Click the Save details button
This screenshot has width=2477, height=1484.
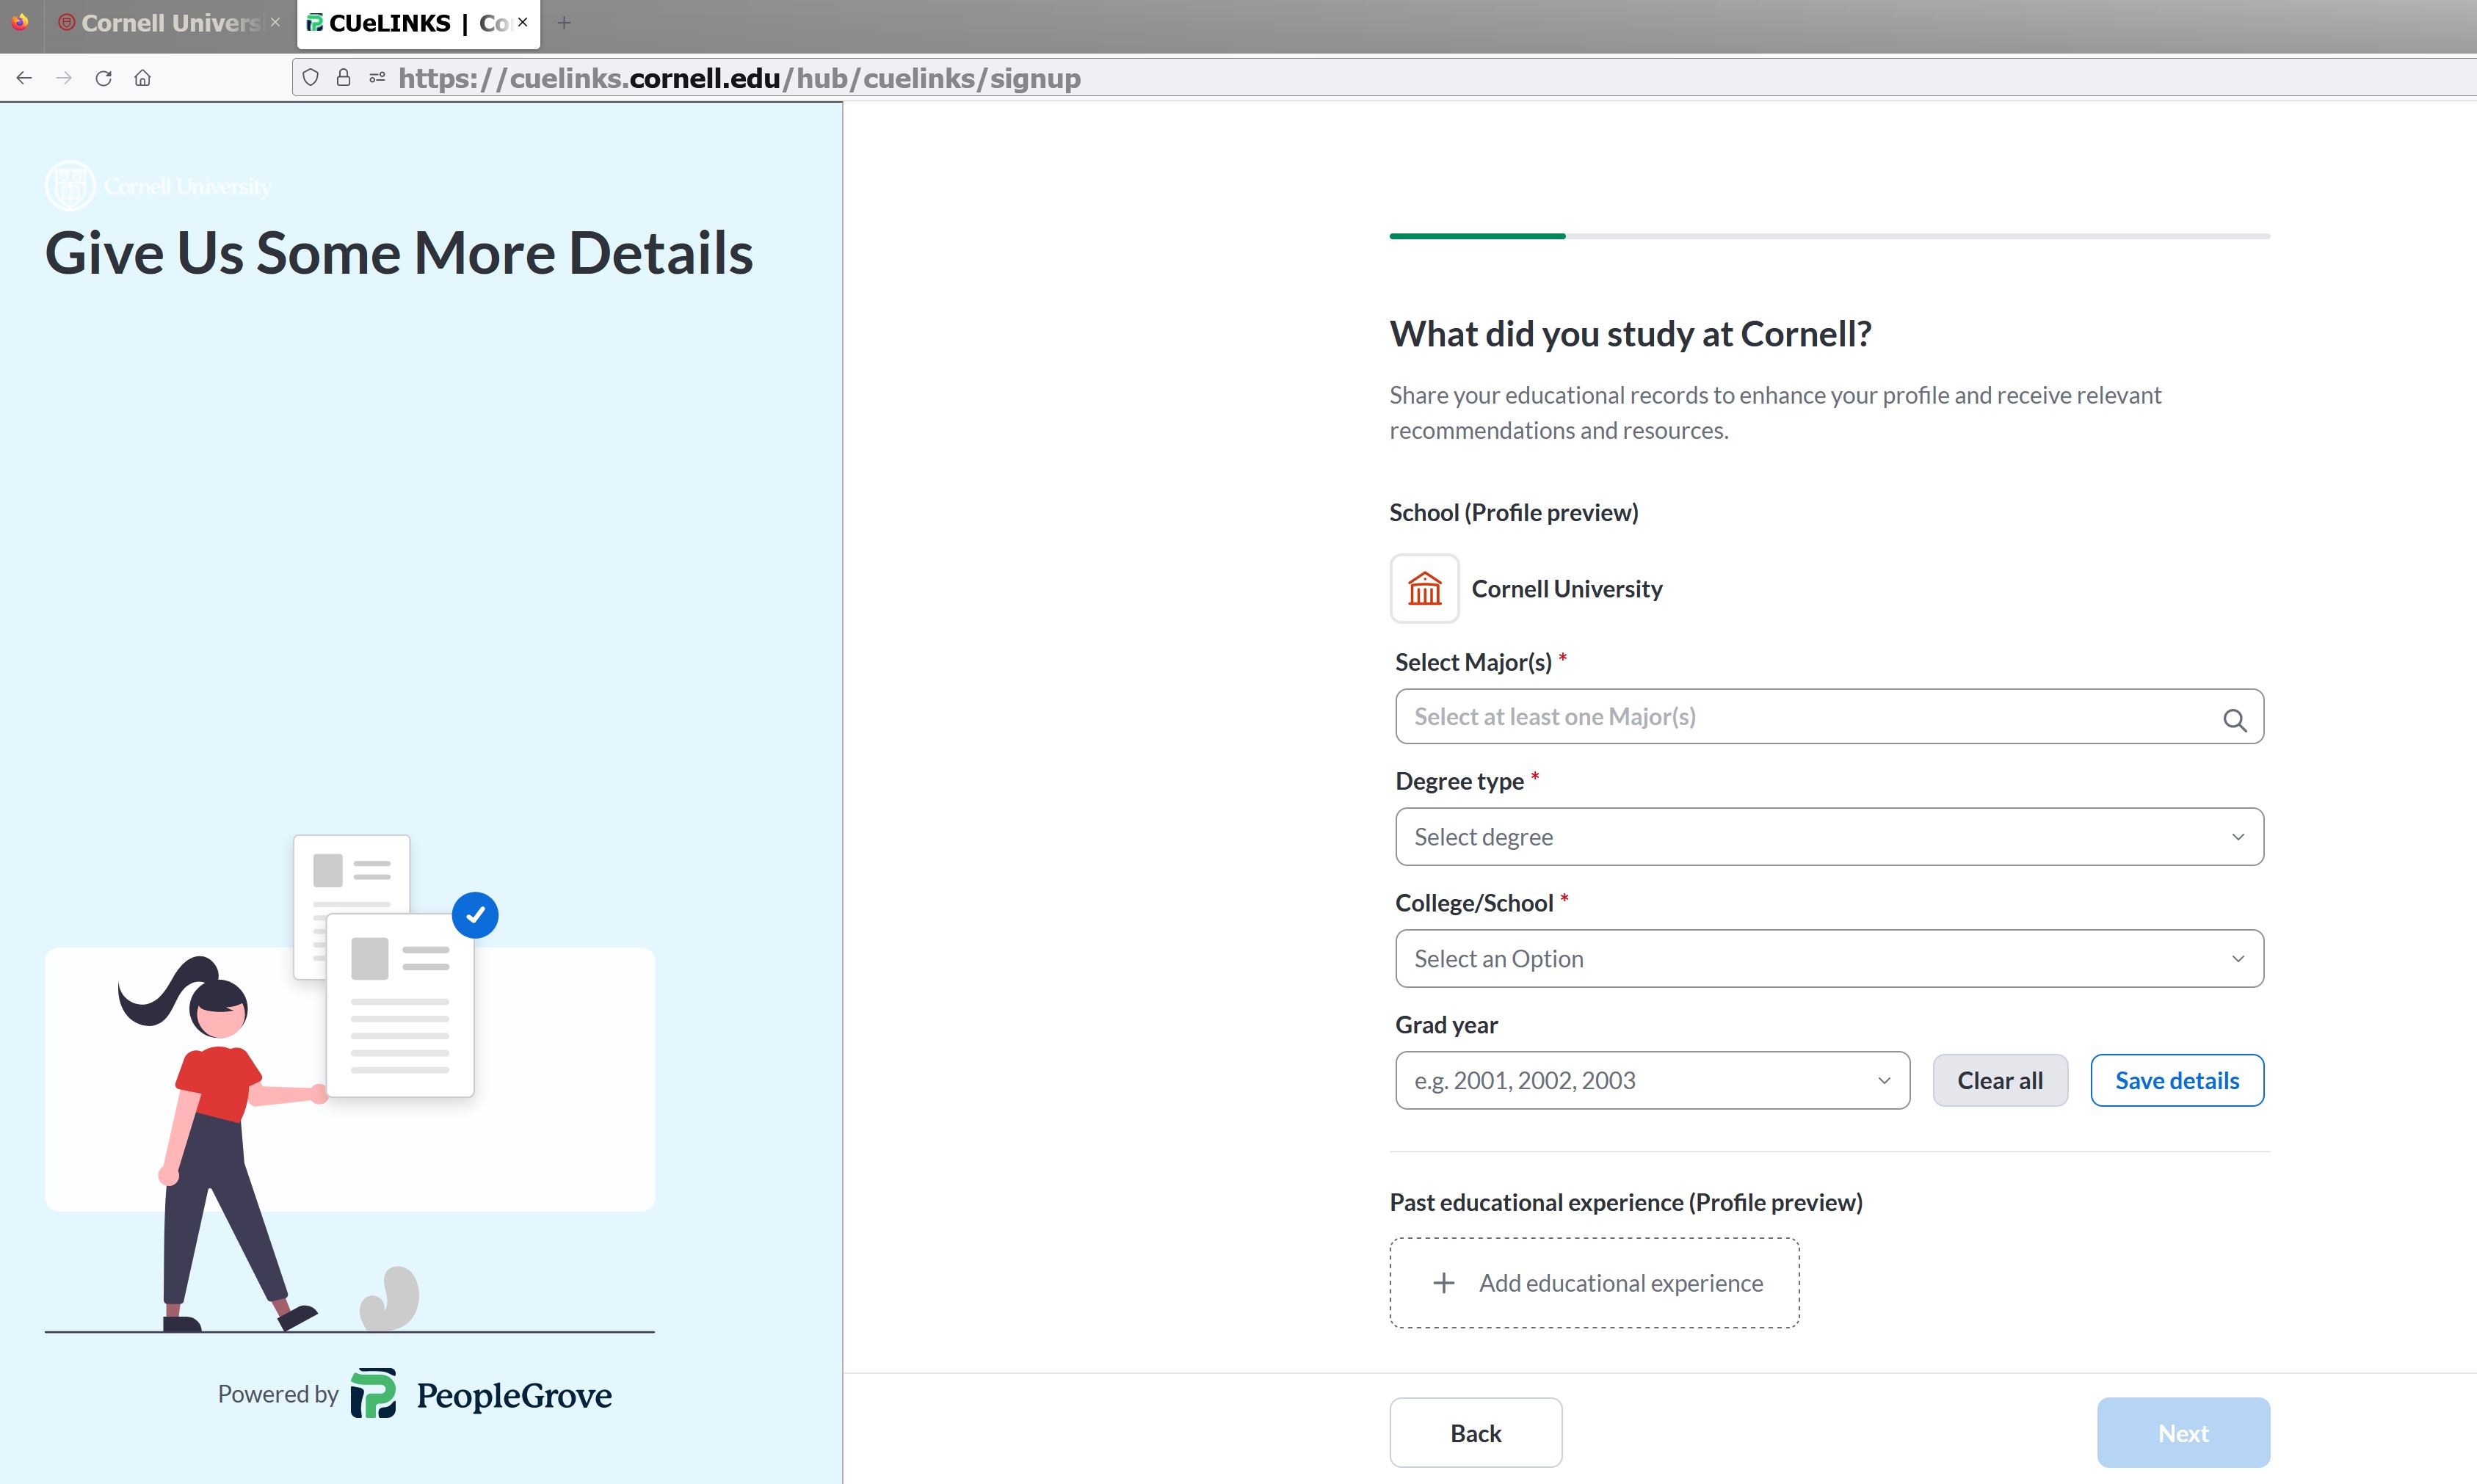tap(2176, 1081)
